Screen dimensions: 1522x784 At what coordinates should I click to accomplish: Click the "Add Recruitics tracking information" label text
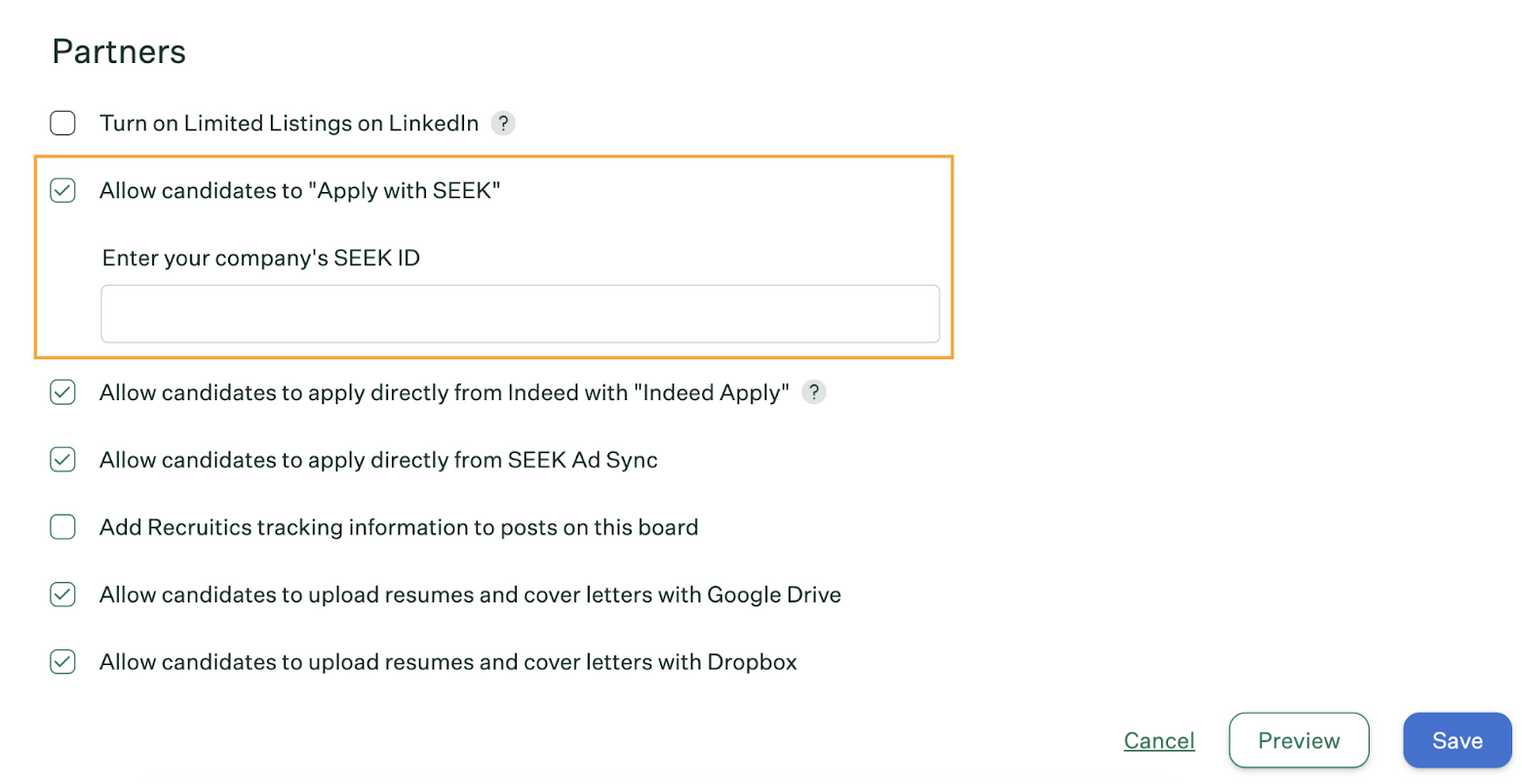398,527
